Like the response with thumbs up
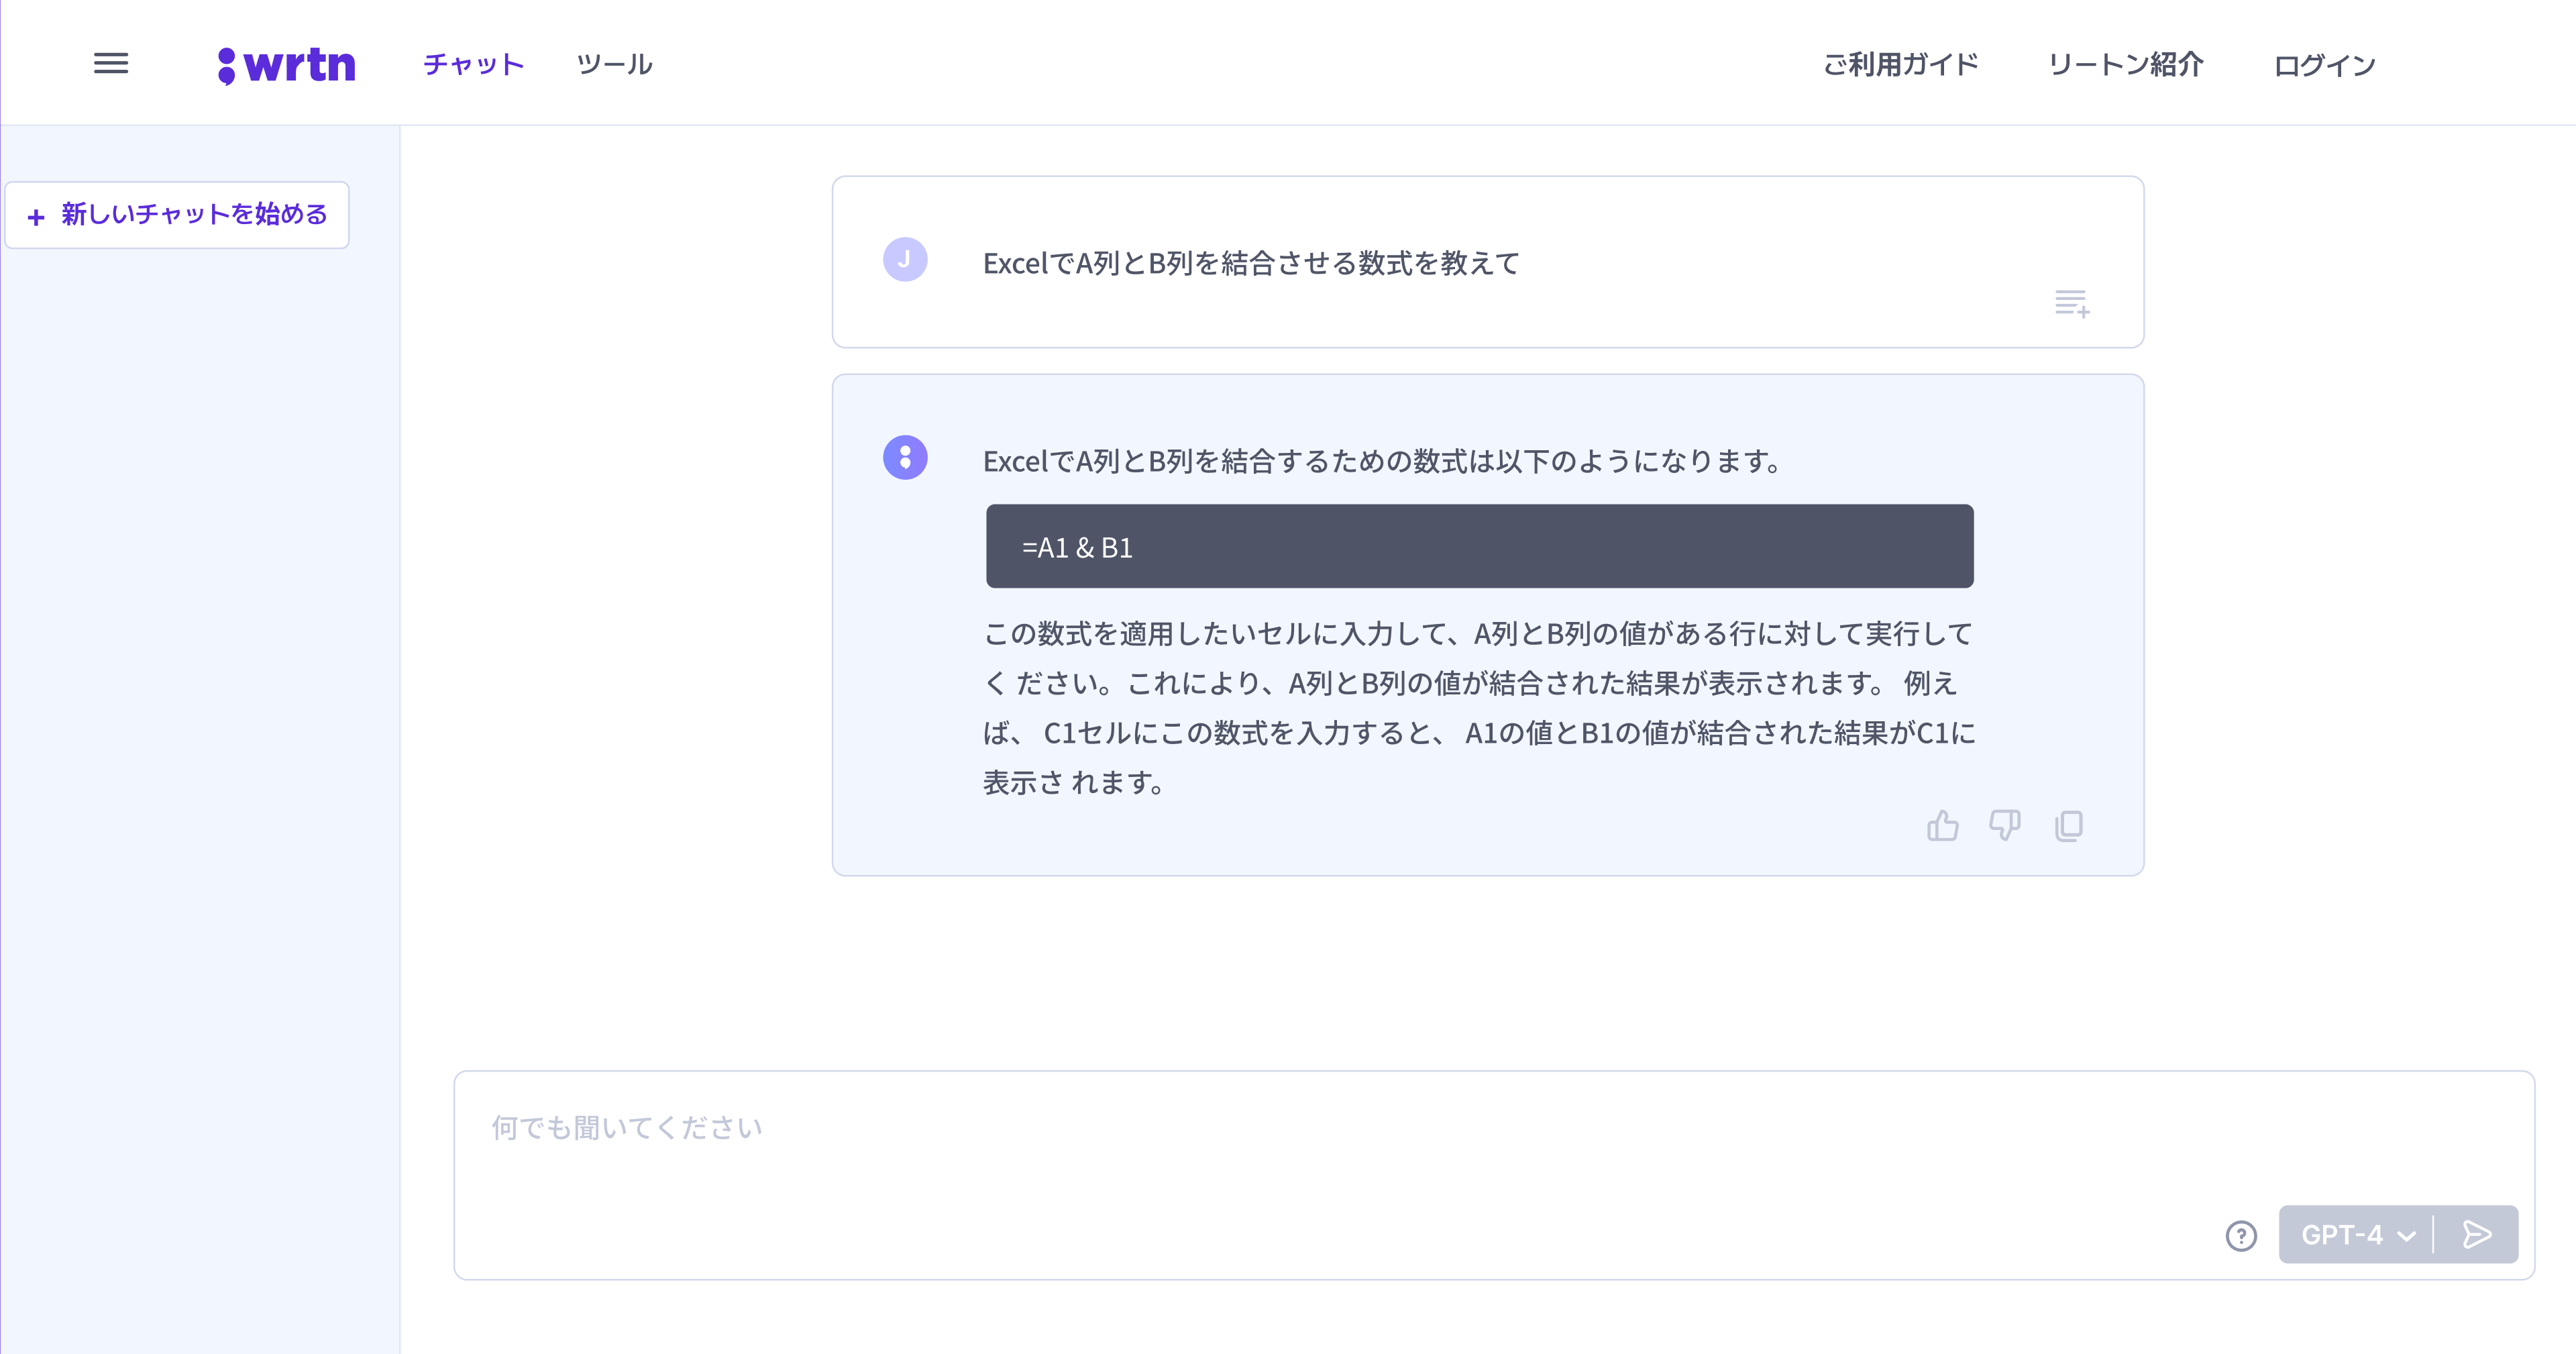Viewport: 2576px width, 1354px height. pyautogui.click(x=1942, y=825)
